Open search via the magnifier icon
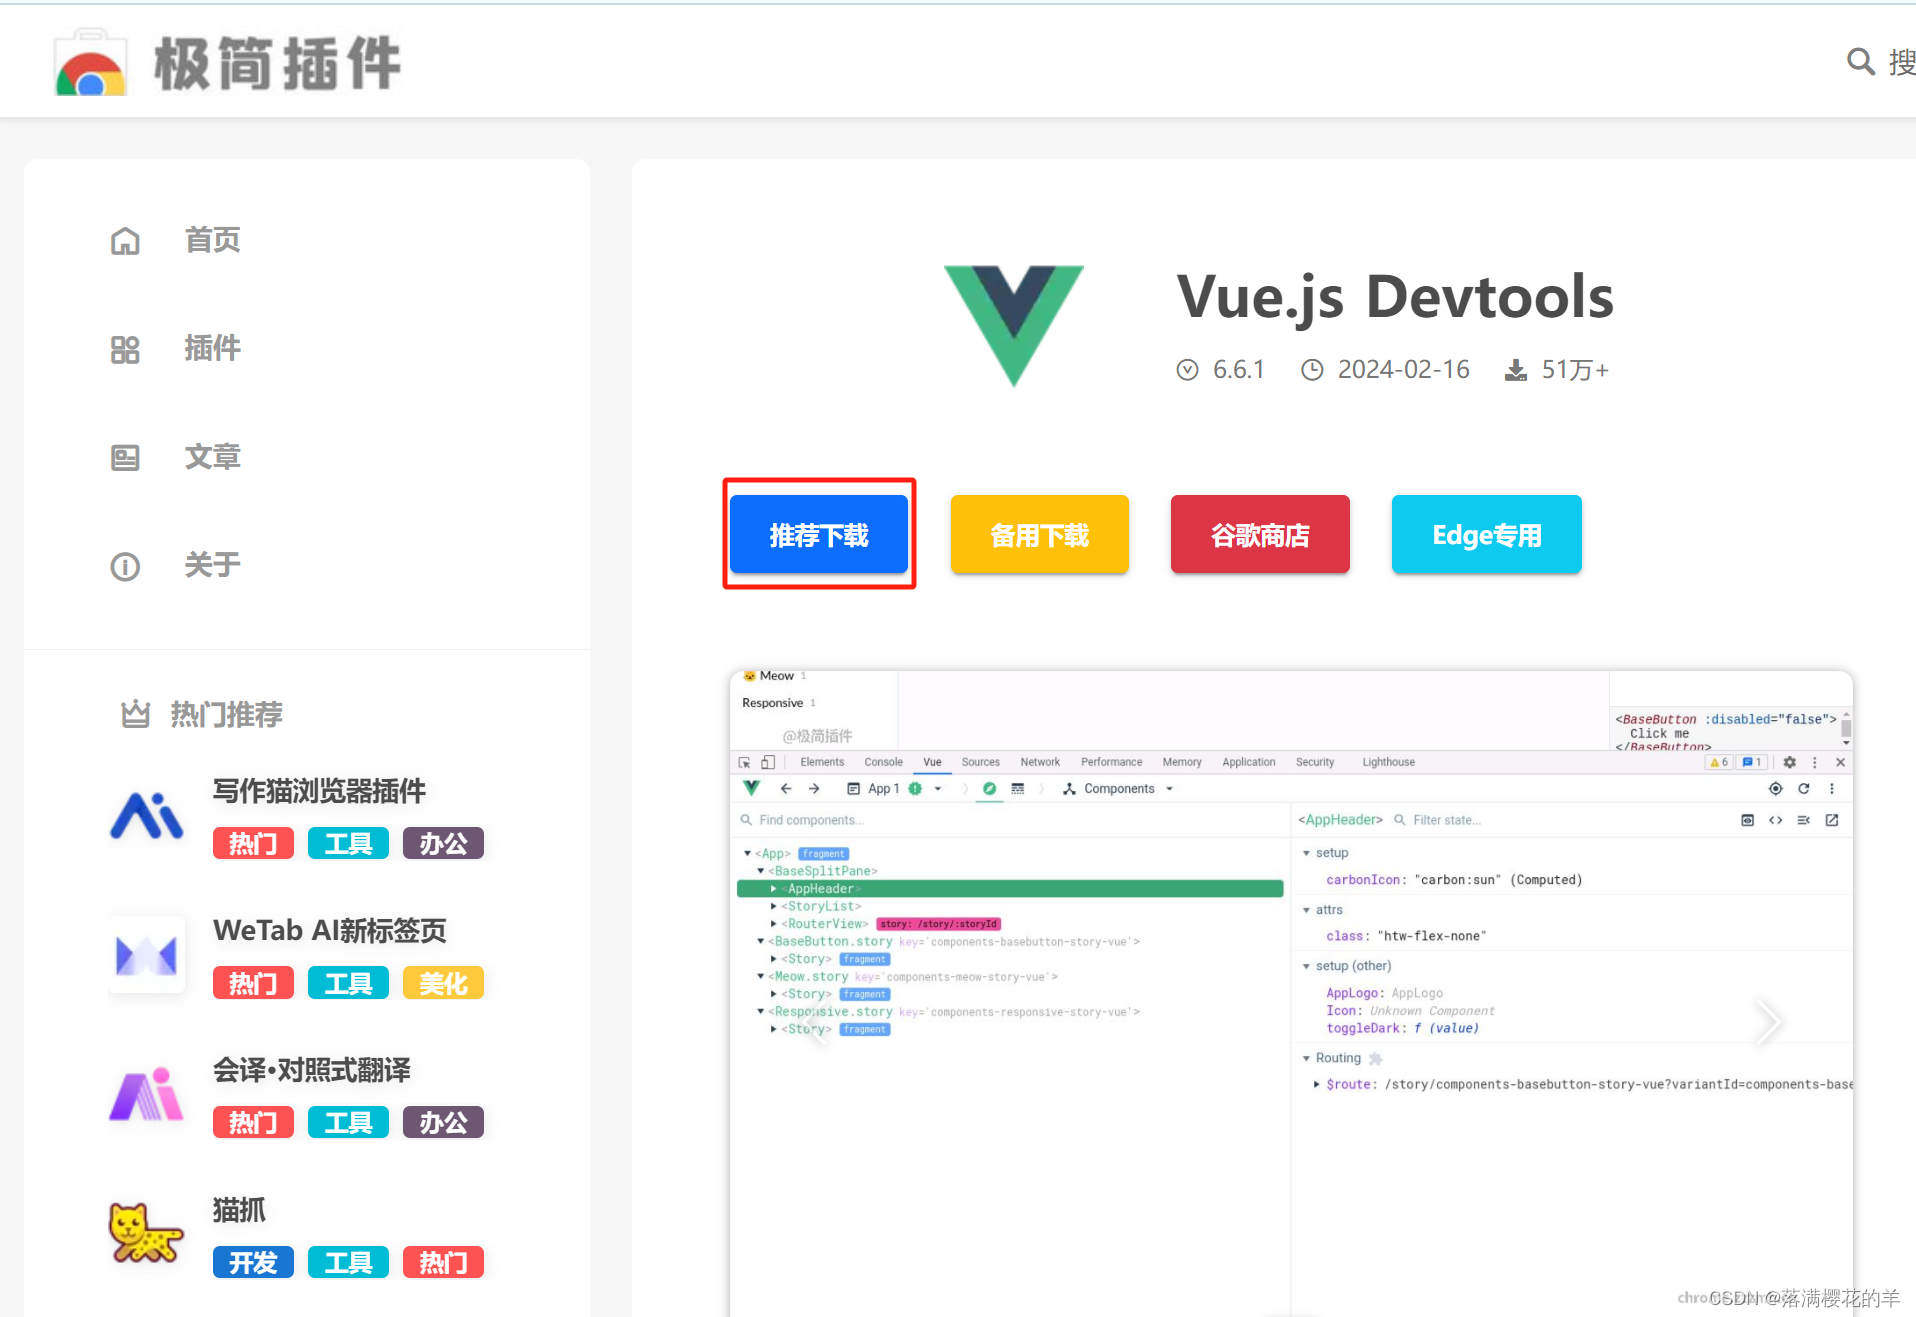Image resolution: width=1916 pixels, height=1317 pixels. [x=1860, y=62]
